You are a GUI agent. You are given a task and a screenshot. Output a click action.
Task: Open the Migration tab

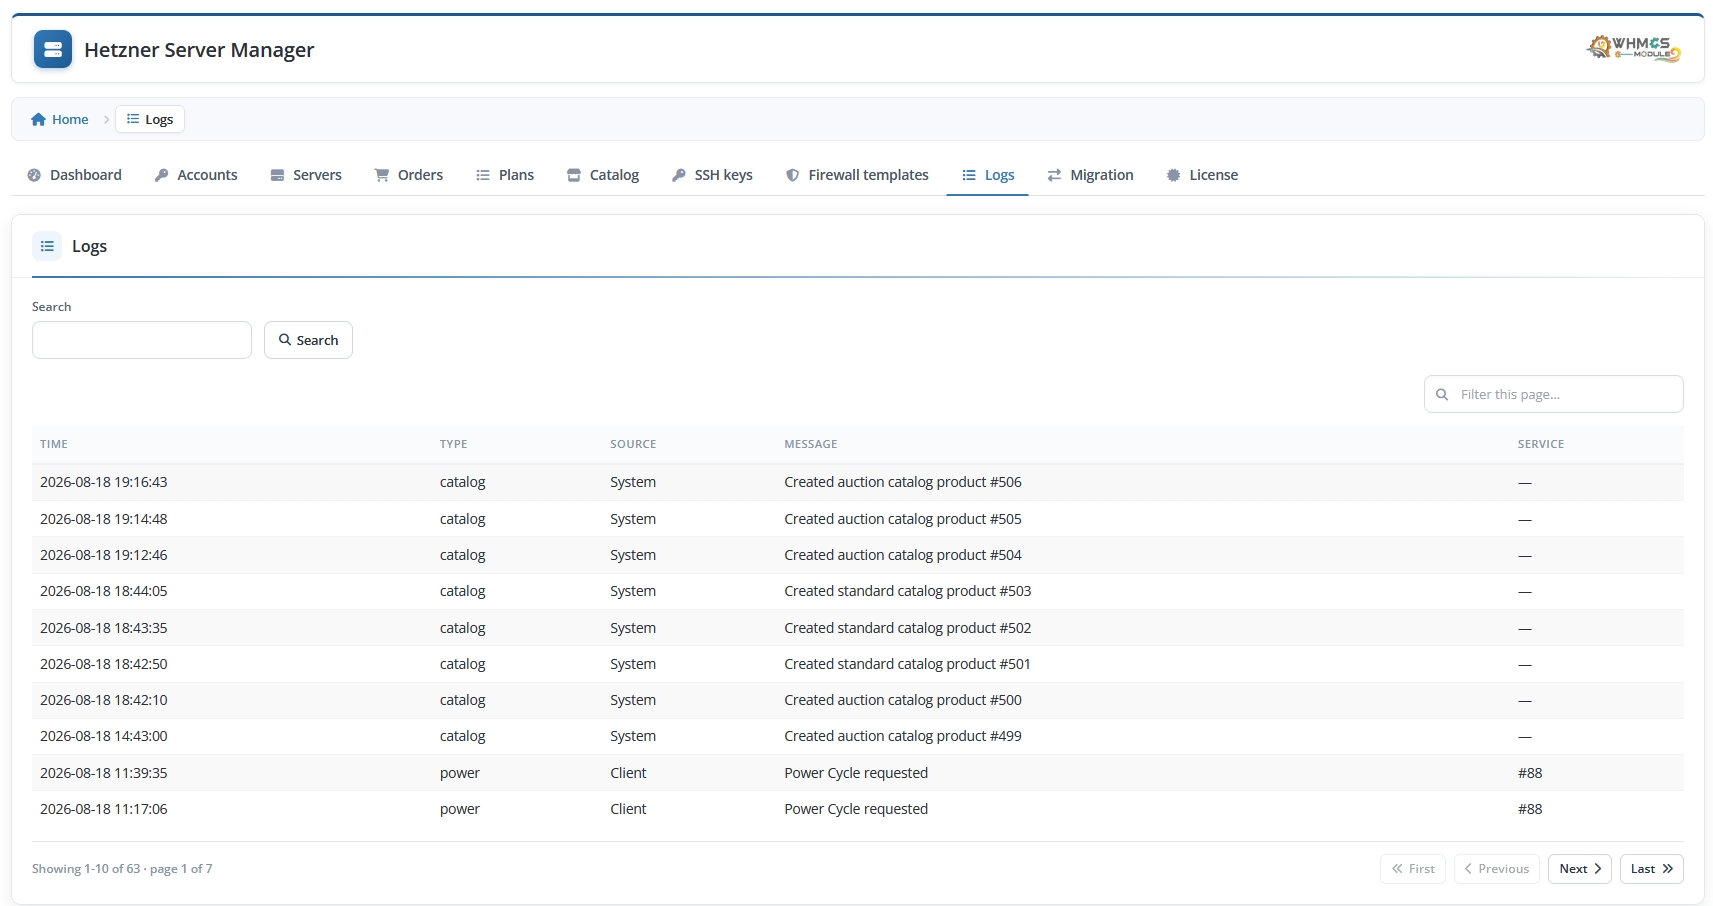point(1090,175)
